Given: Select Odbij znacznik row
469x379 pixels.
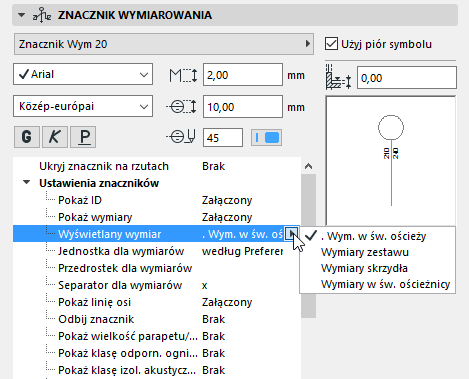Looking at the screenshot, I should [157, 319].
